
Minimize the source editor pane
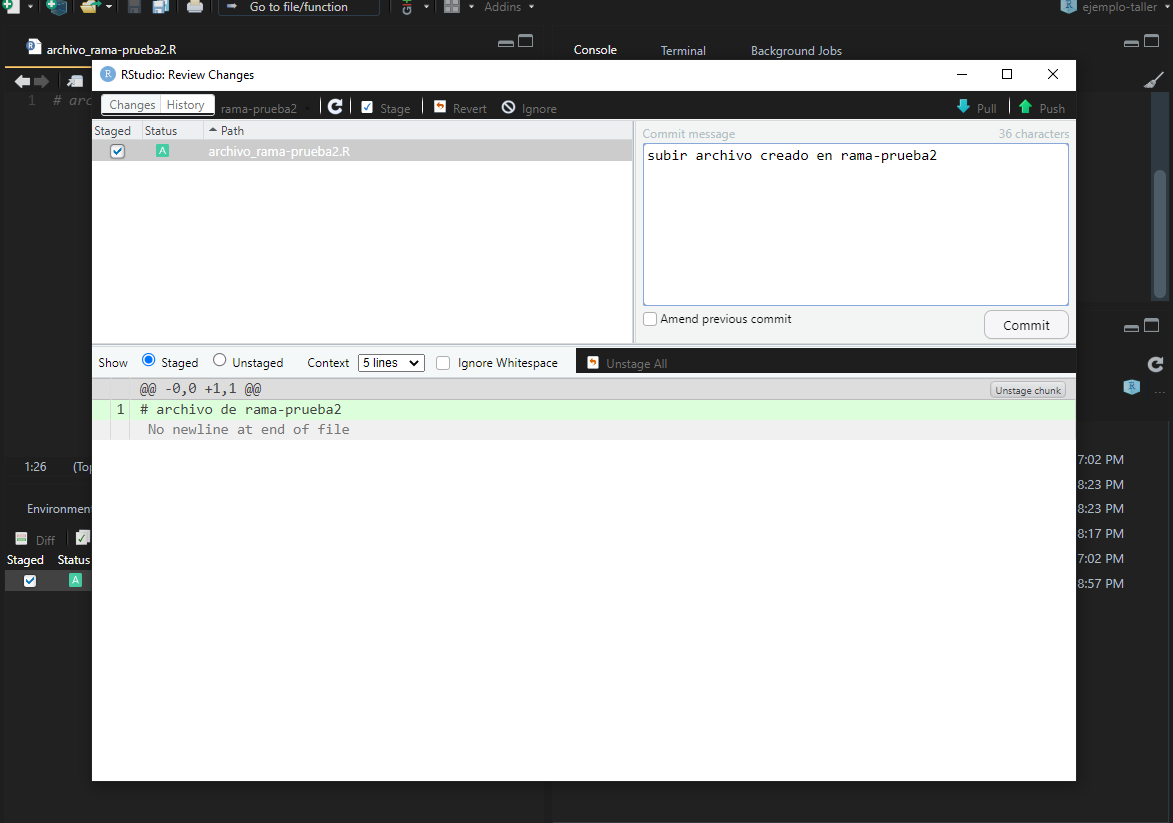506,43
